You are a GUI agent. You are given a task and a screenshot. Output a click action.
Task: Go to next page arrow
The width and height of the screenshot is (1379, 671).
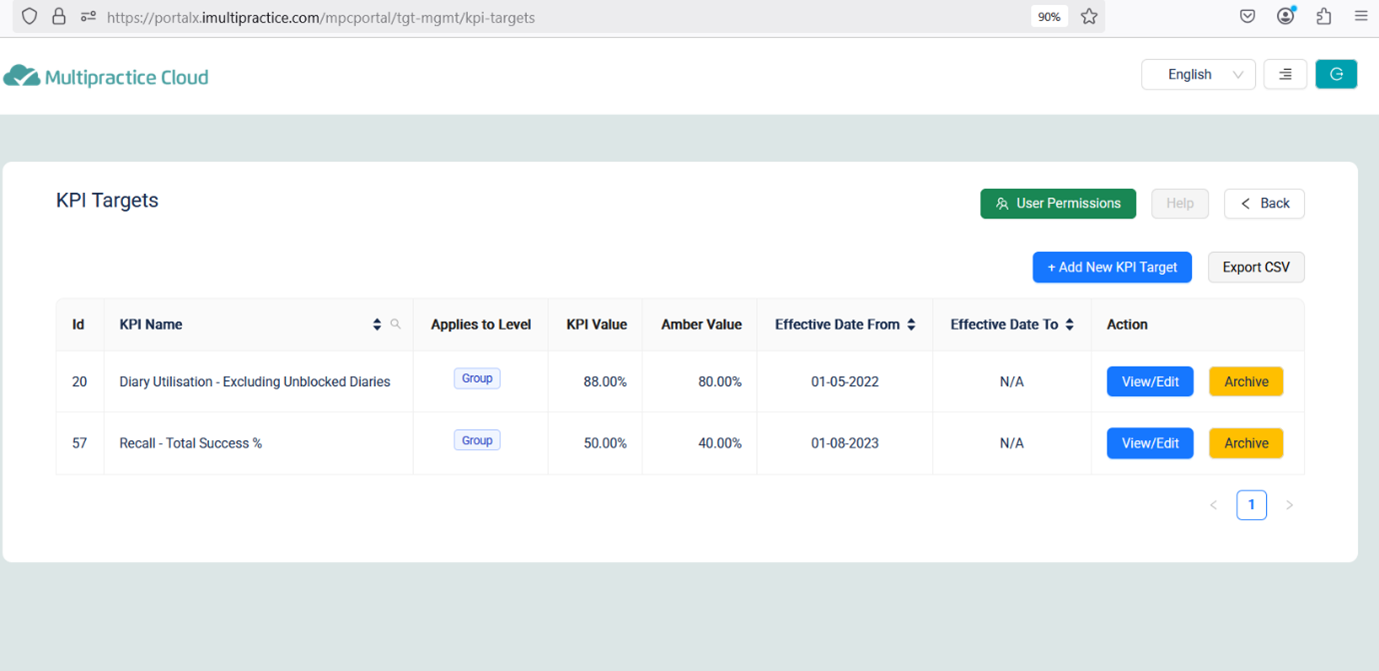click(1289, 505)
